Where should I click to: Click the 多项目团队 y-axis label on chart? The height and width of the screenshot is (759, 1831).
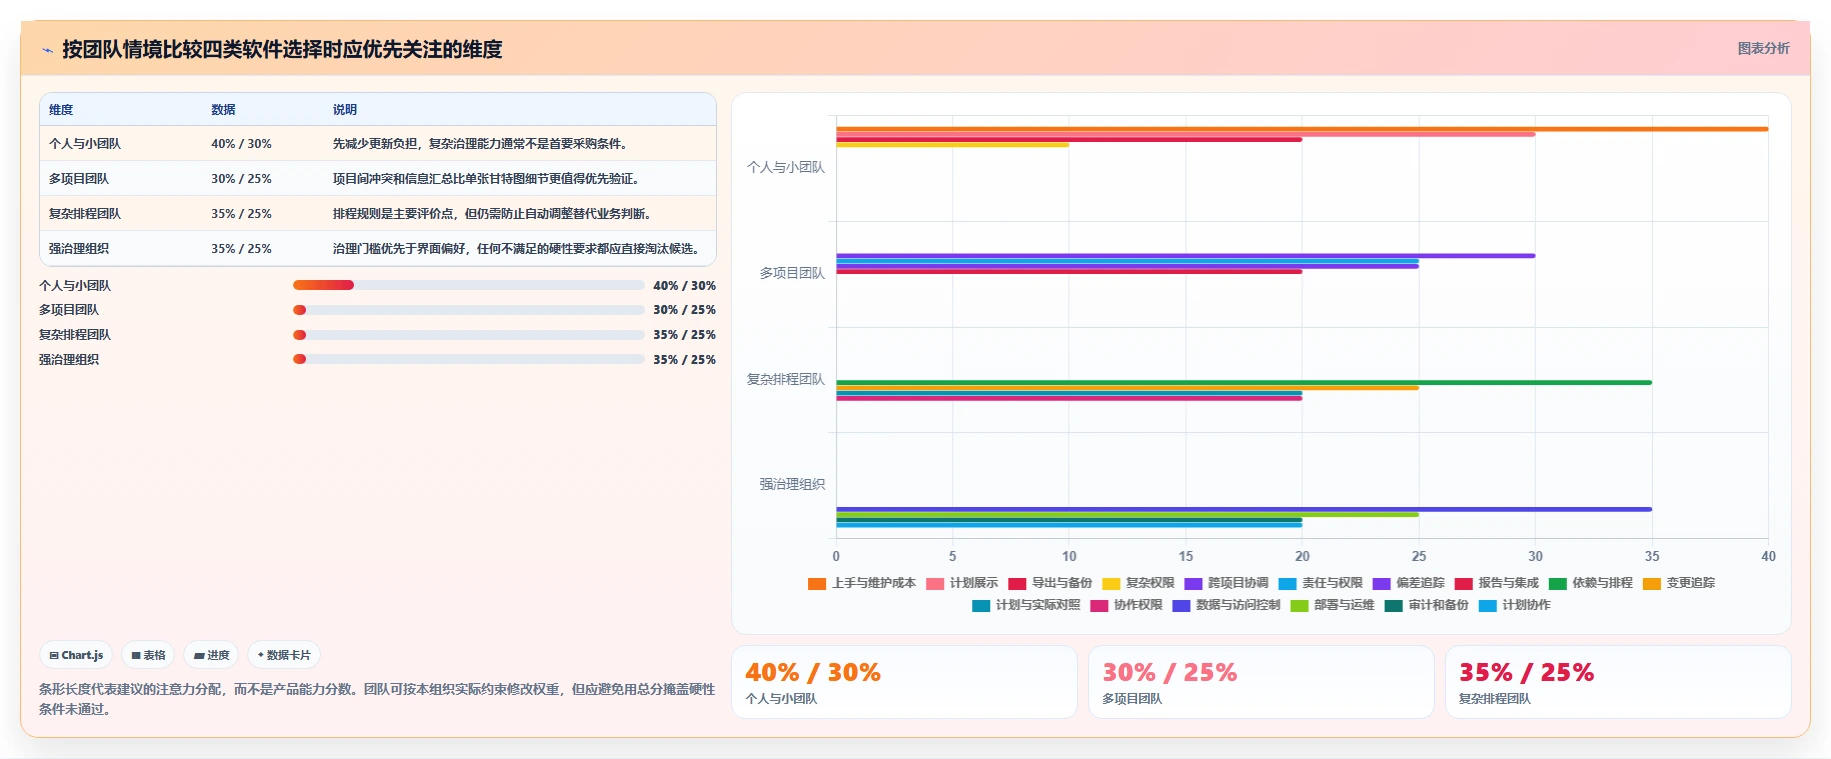tap(792, 273)
